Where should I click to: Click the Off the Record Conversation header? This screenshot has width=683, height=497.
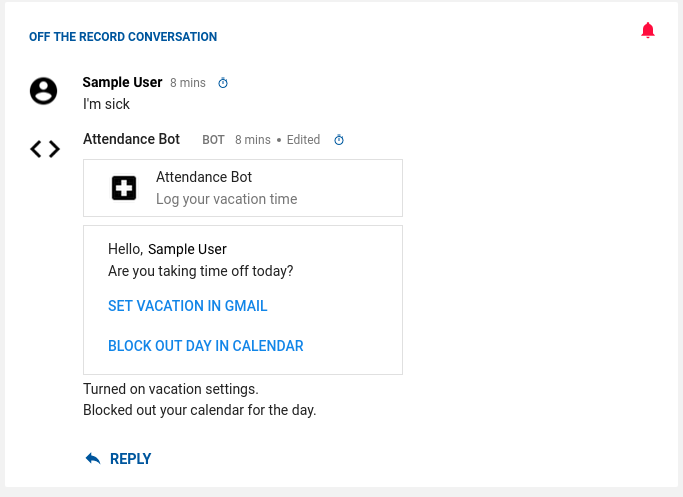point(123,37)
